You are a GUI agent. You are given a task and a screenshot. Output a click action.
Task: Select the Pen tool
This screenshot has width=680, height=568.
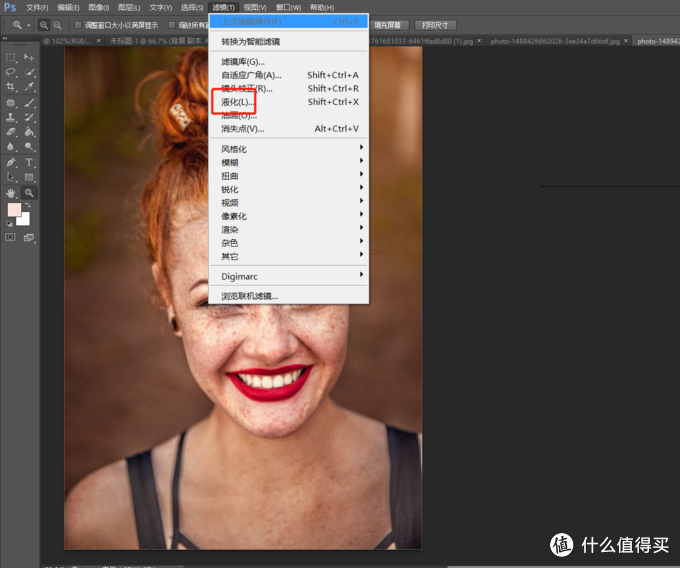pos(11,163)
